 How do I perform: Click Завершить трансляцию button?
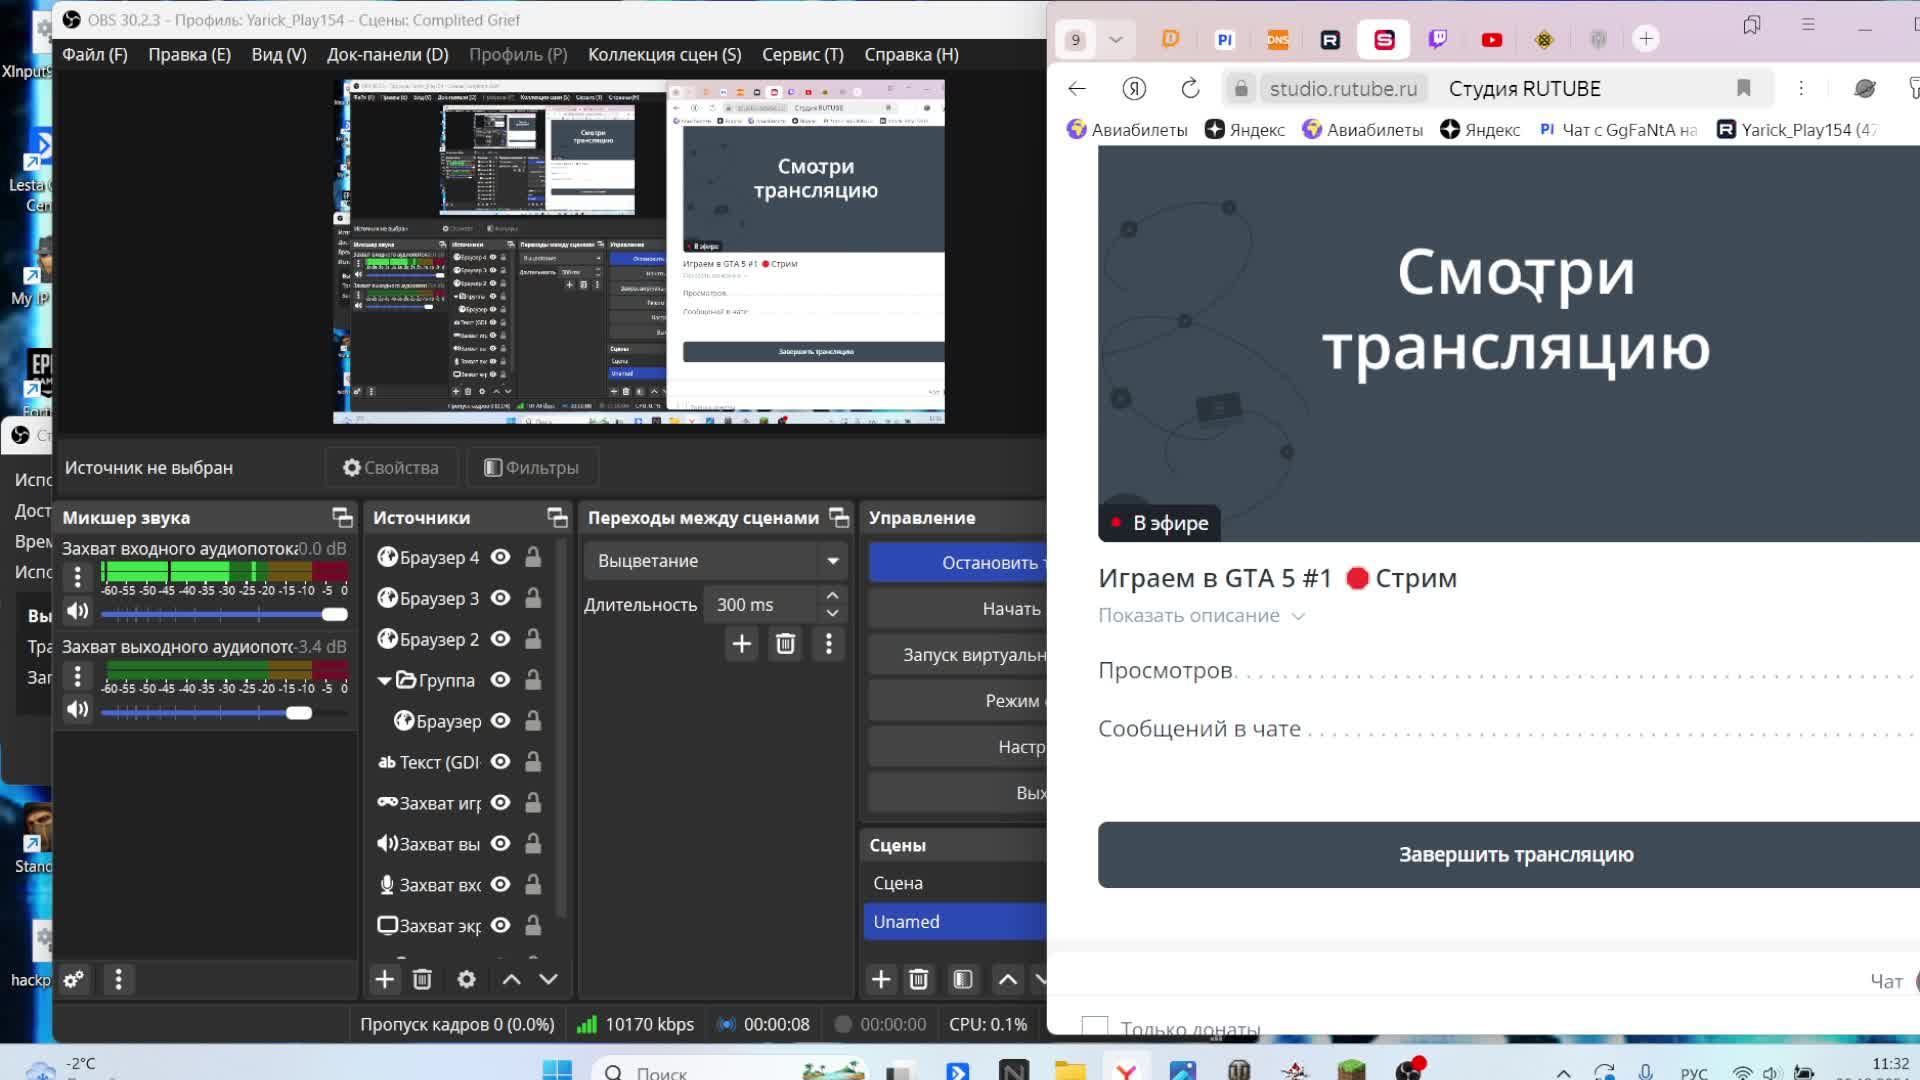pyautogui.click(x=1515, y=854)
